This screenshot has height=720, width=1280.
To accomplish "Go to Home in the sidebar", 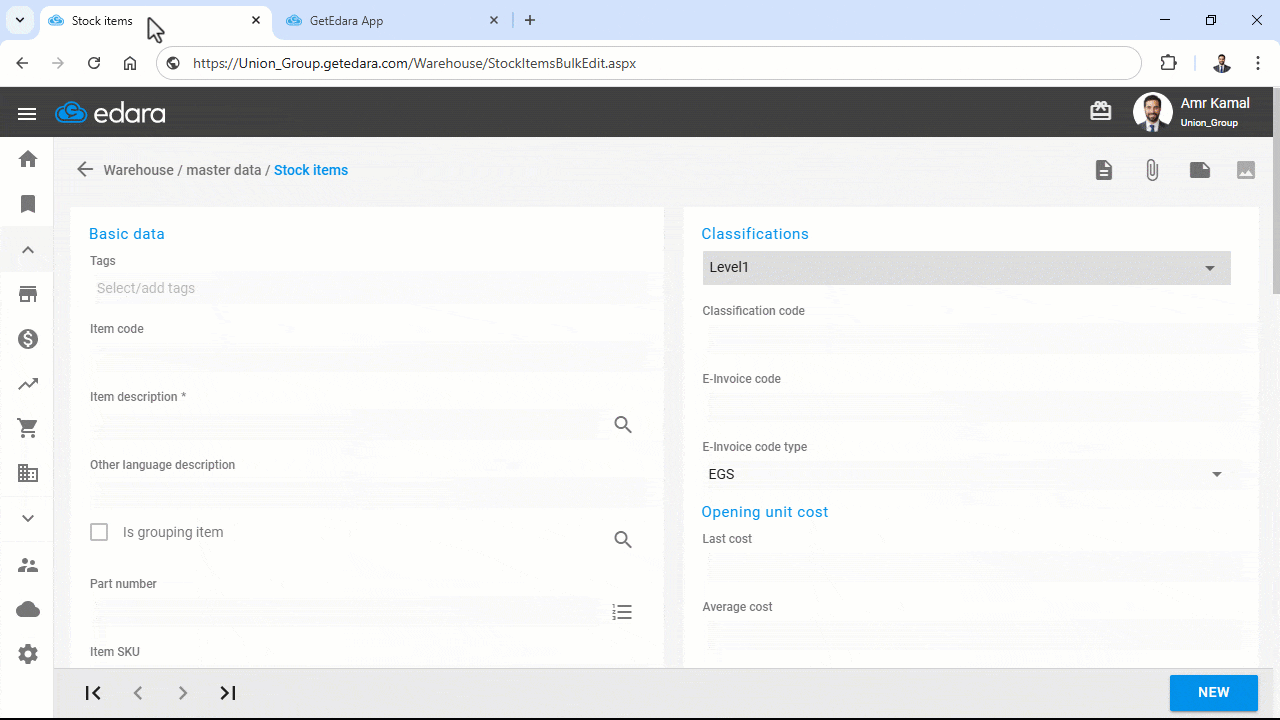I will coord(28,159).
